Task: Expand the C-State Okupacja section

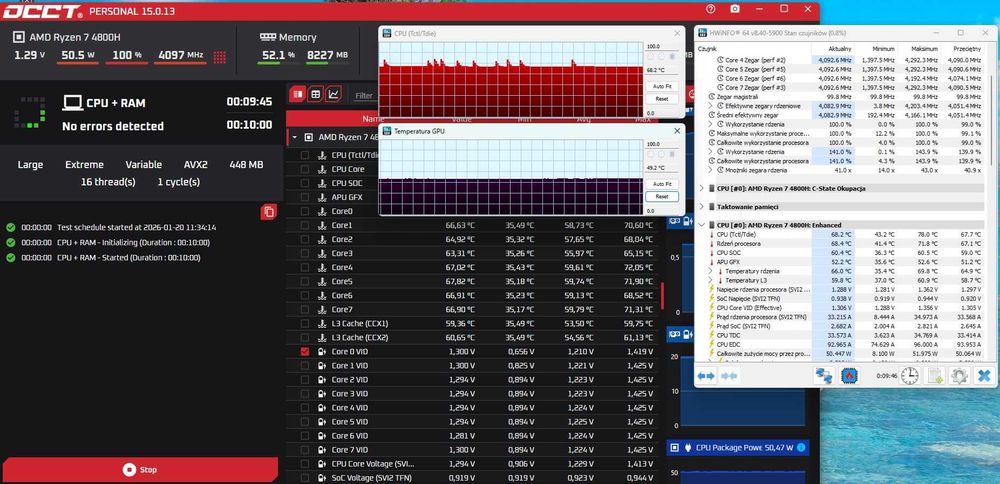Action: click(702, 188)
